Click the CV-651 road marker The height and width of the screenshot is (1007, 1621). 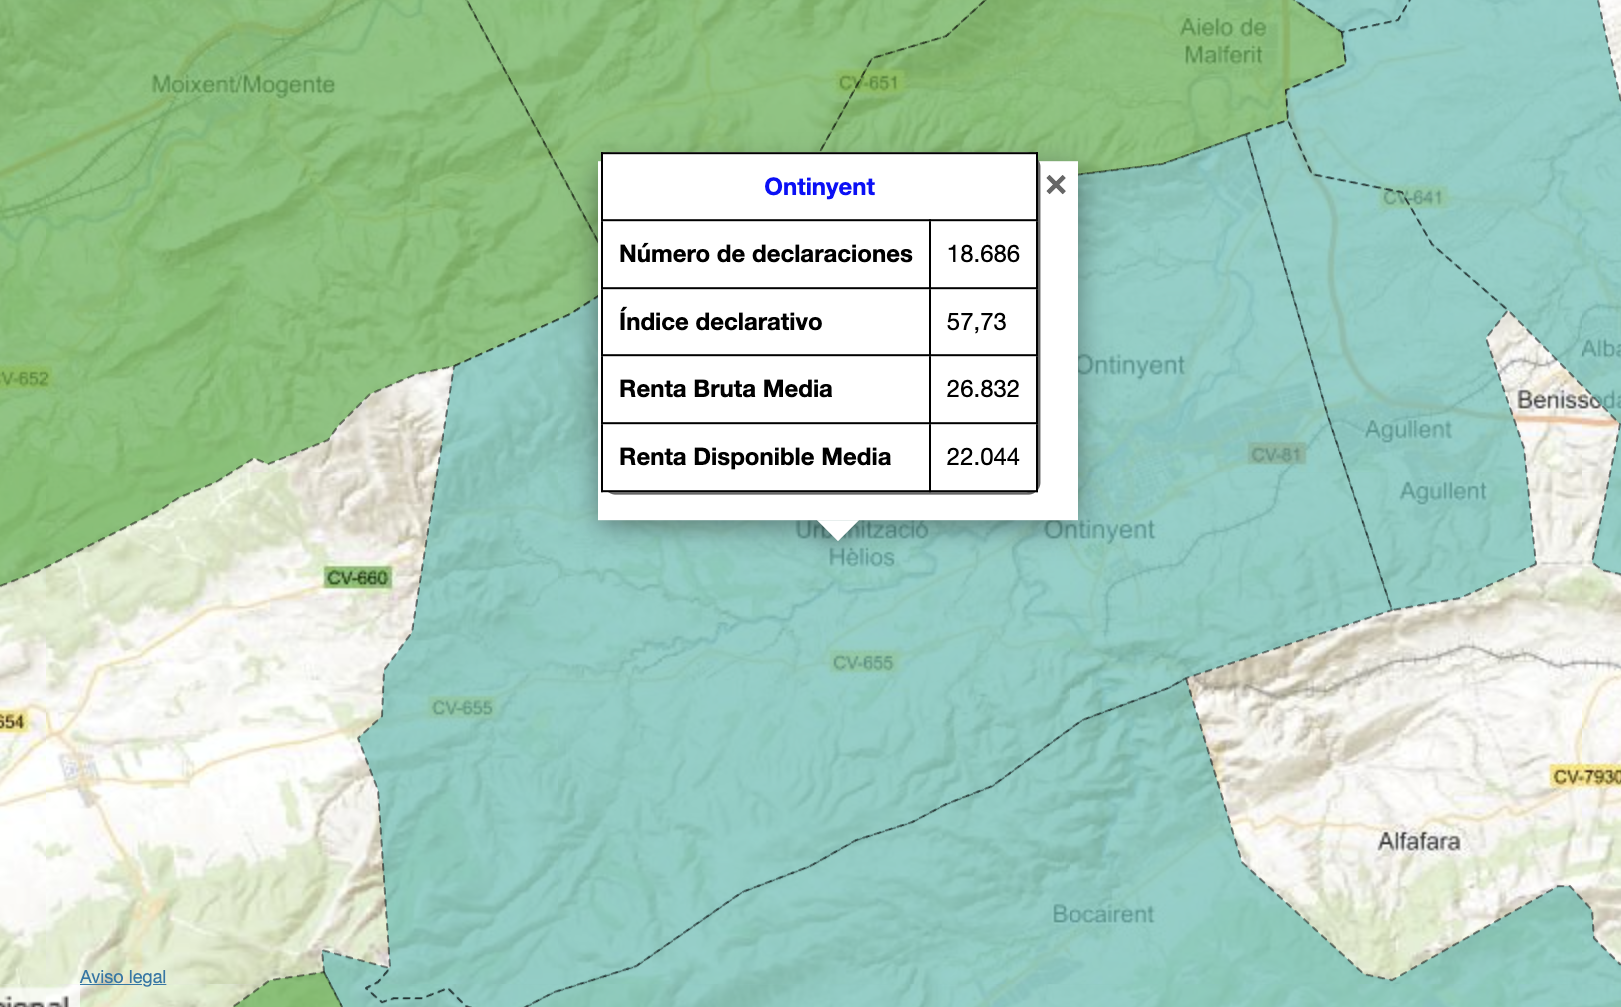click(x=868, y=83)
